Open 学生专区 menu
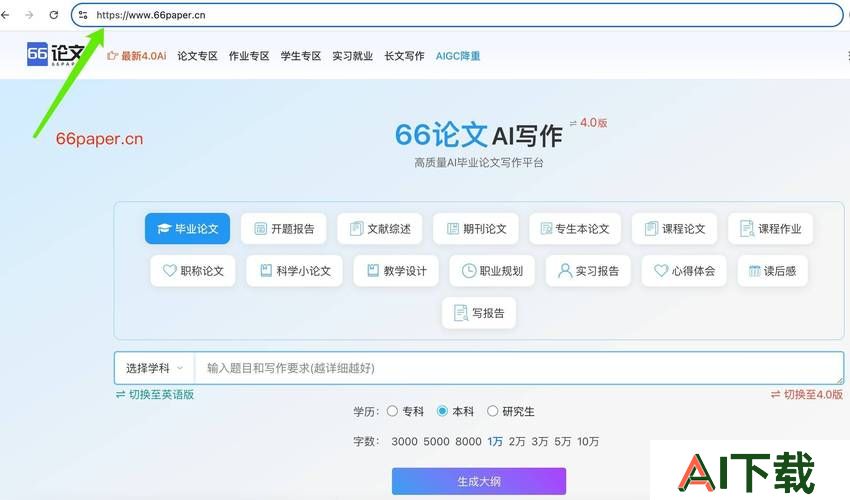The image size is (850, 500). click(x=301, y=56)
